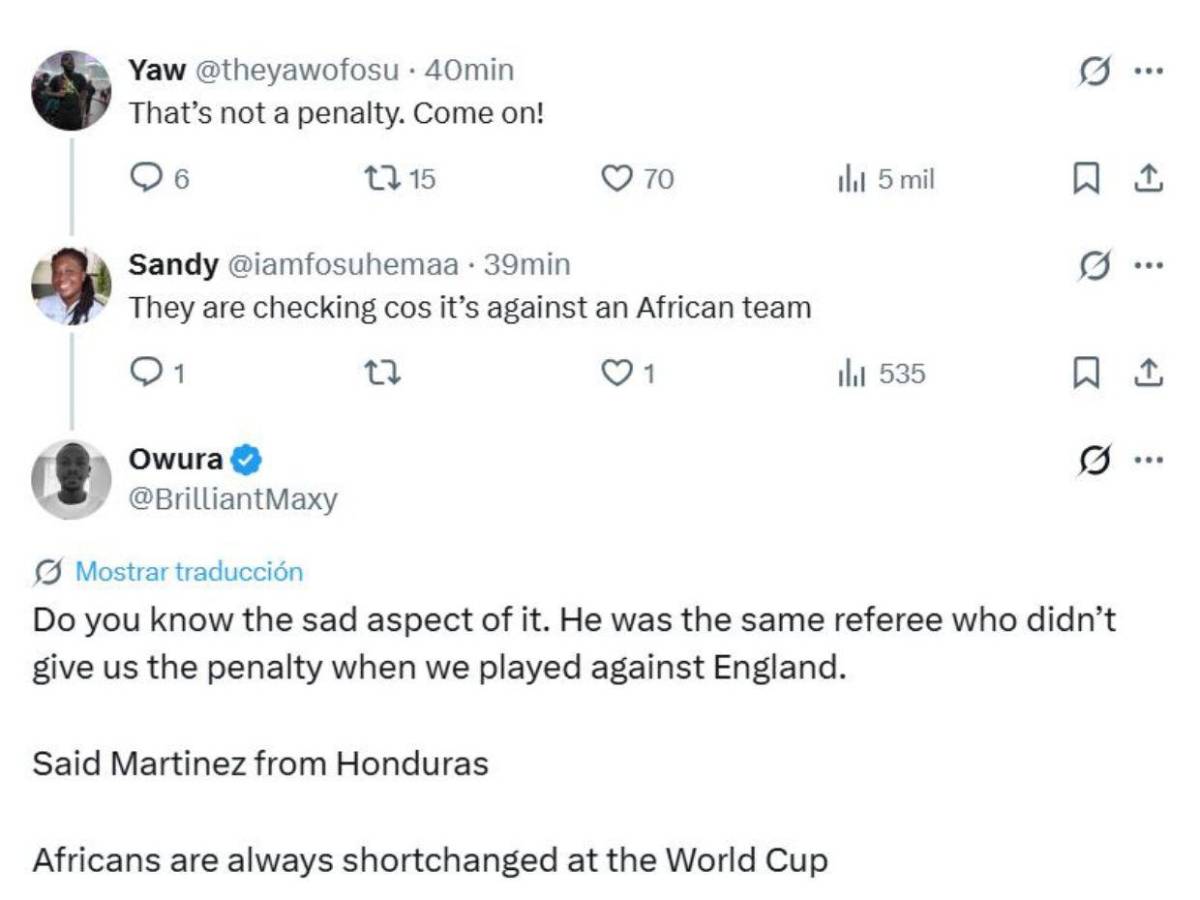Open more options menu on Sandy's tweet

pos(1148,266)
